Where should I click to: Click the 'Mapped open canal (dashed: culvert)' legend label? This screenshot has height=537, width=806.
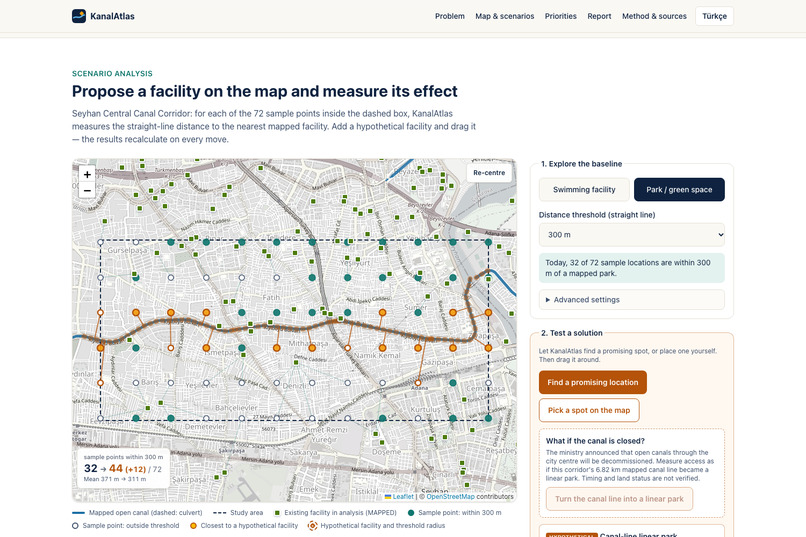(145, 512)
